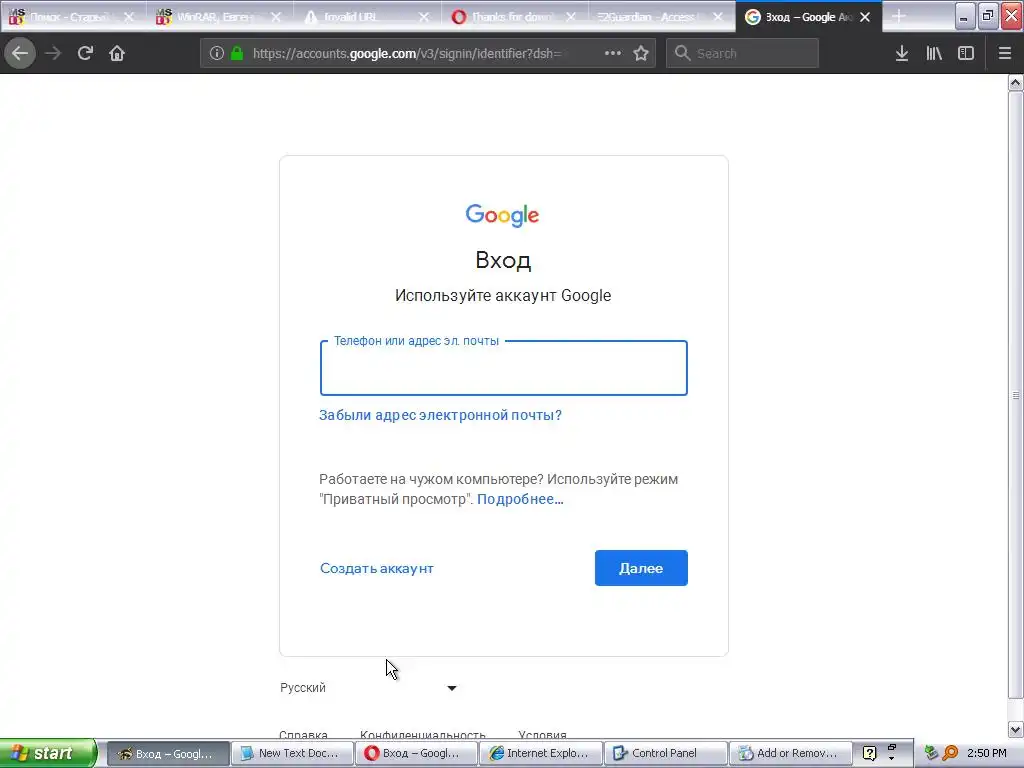Viewport: 1024px width, 768px height.
Task: Switch to the Thanks for downloading tab
Action: click(509, 17)
